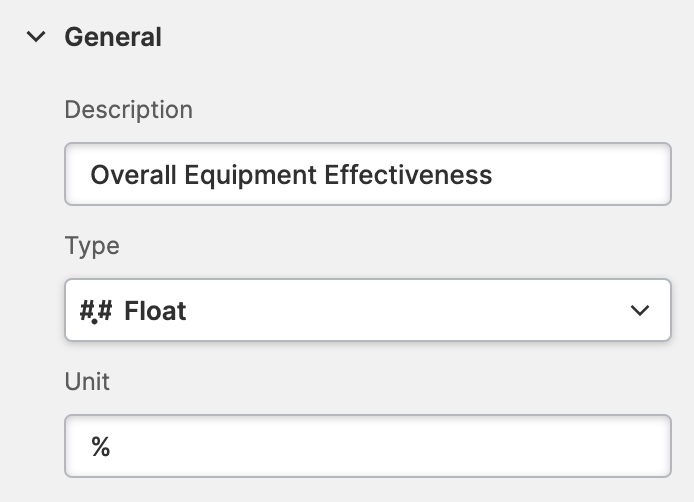Click the Unit input field
The height and width of the screenshot is (502, 694).
point(367,446)
